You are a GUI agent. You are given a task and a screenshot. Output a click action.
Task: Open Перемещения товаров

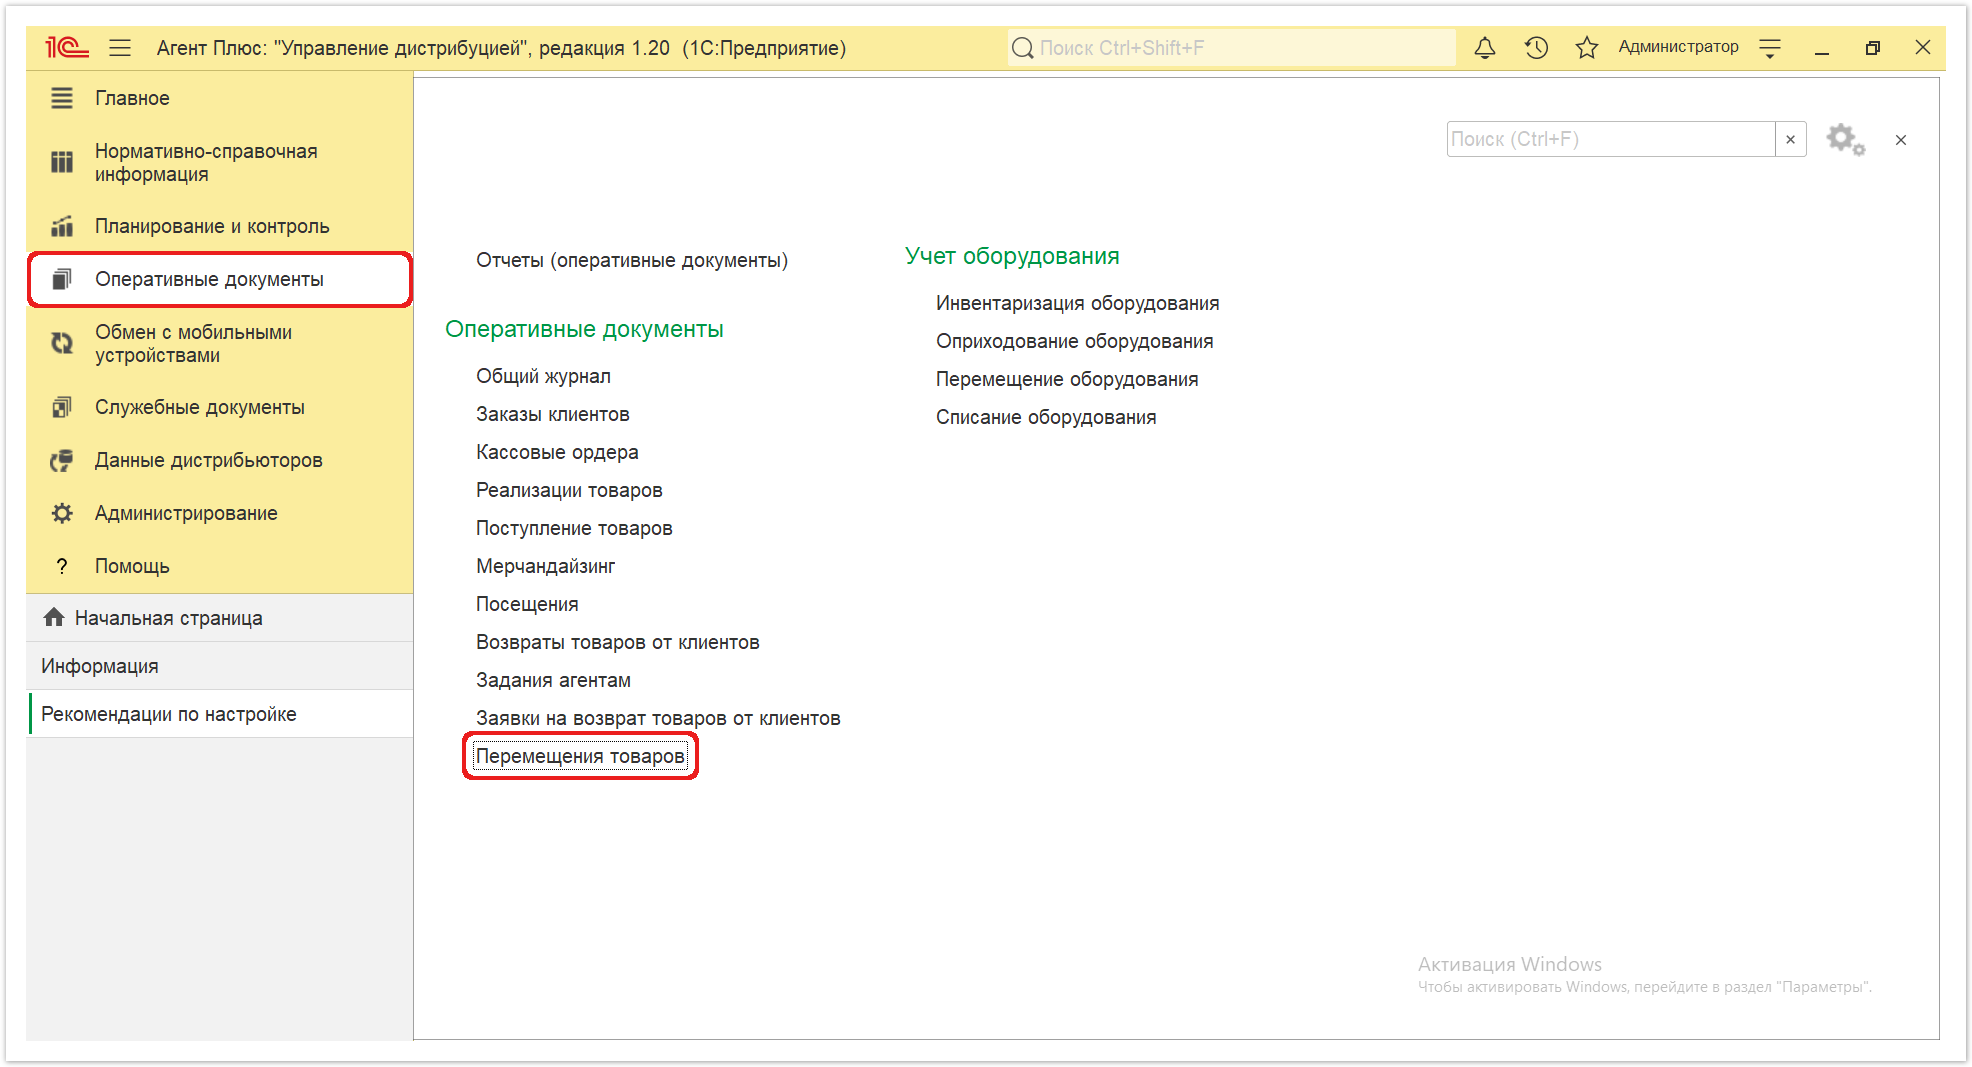[x=580, y=756]
